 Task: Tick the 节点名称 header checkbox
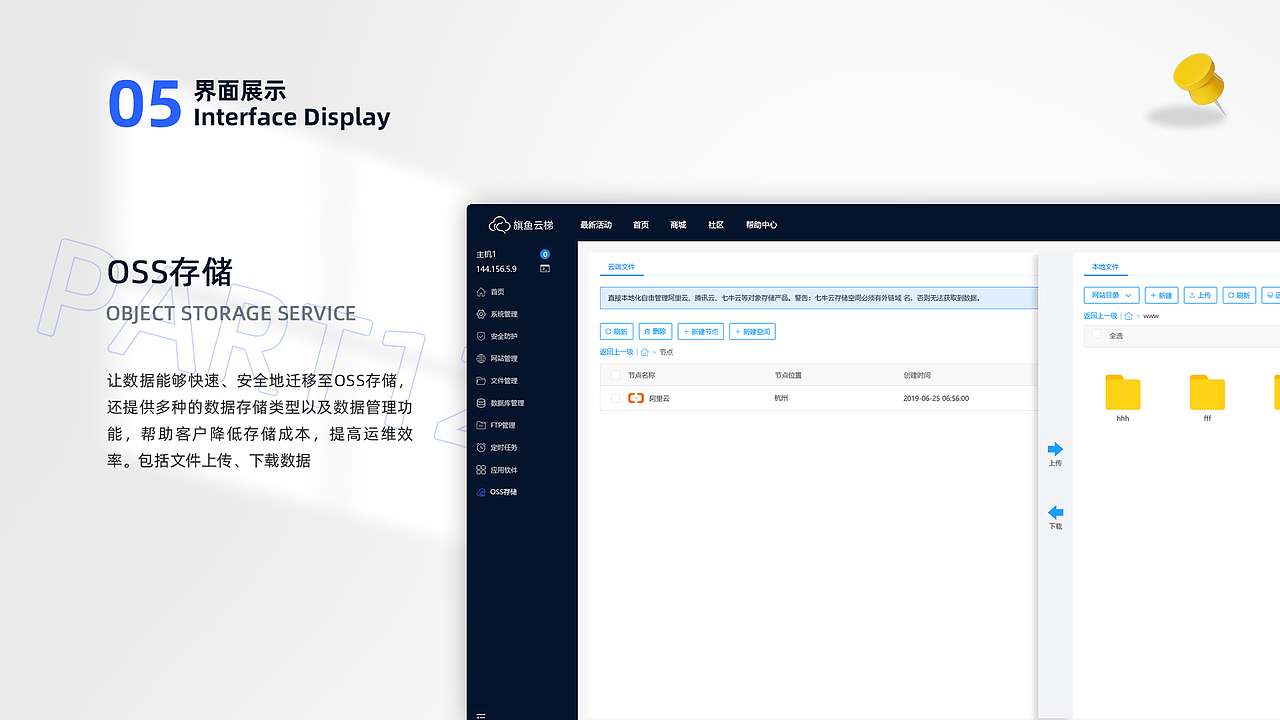pos(615,375)
